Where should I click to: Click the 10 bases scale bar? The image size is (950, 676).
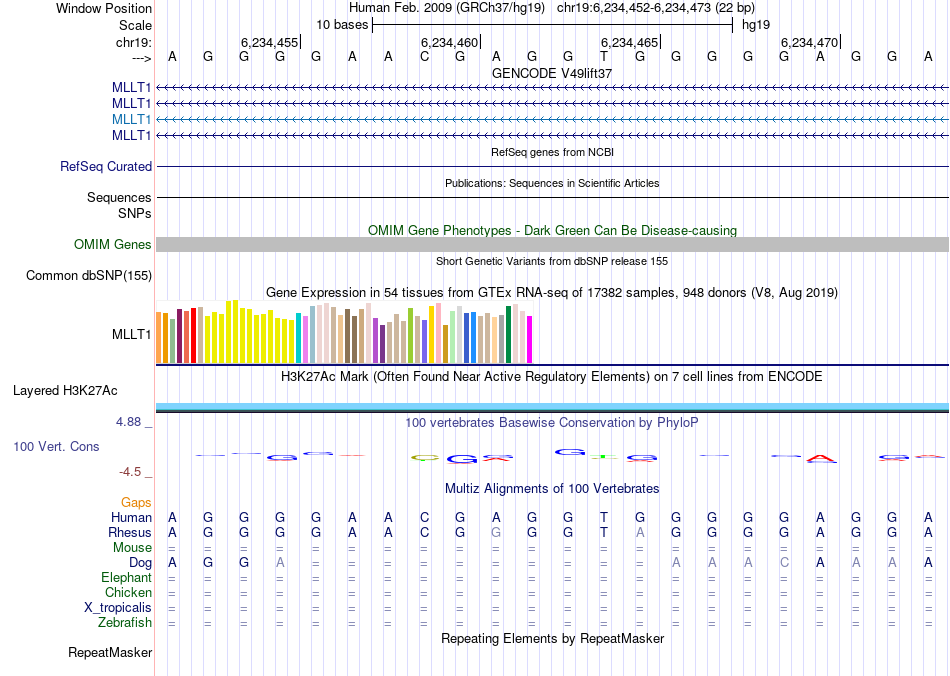pyautogui.click(x=552, y=24)
